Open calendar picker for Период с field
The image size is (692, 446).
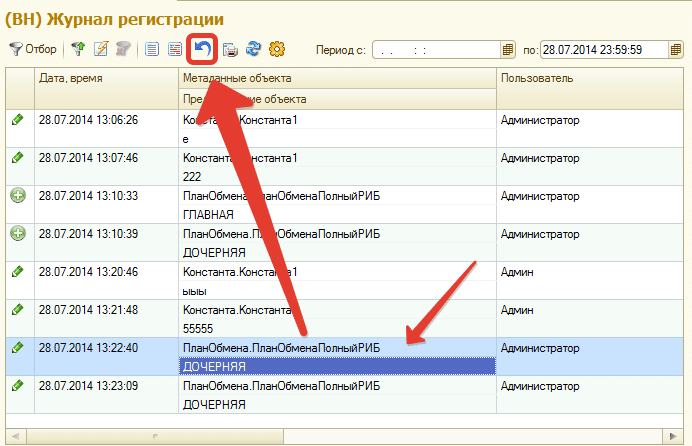click(x=507, y=49)
